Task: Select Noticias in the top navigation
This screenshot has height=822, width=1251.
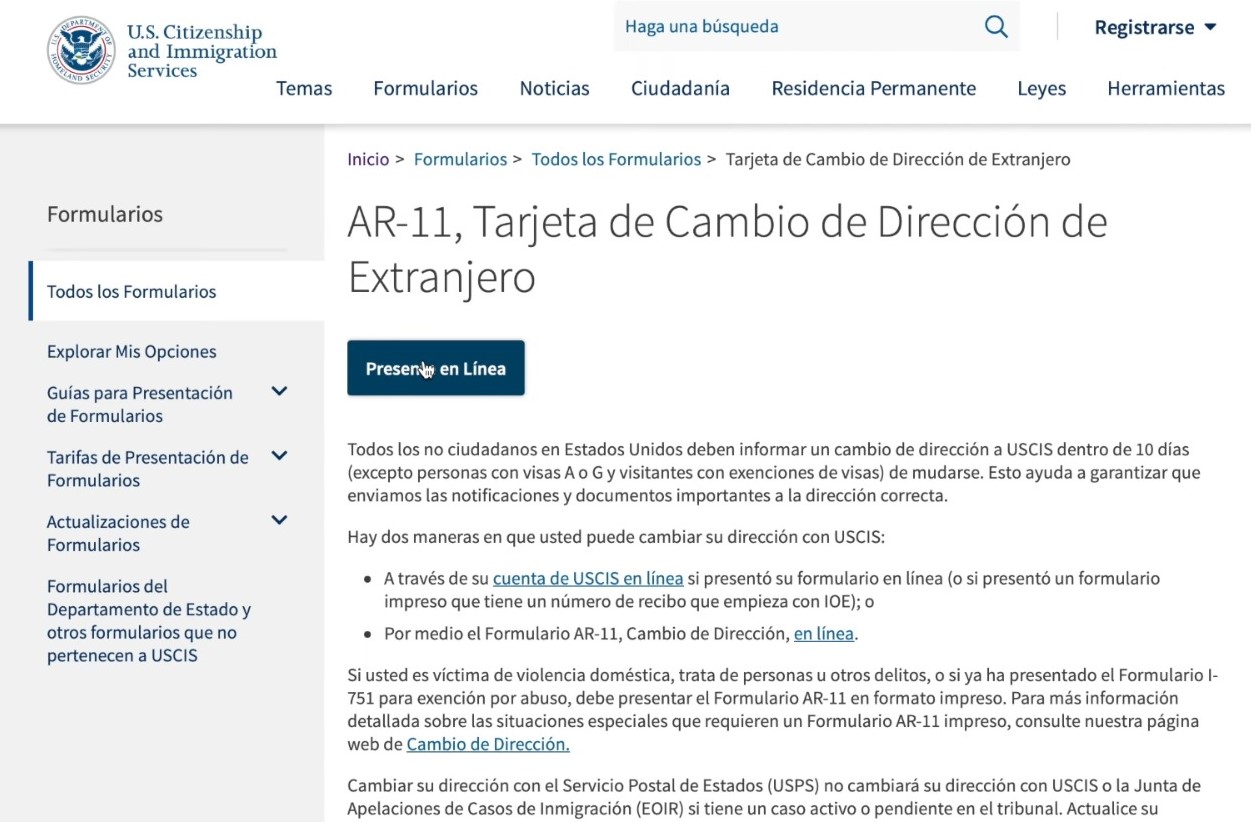Action: [554, 89]
